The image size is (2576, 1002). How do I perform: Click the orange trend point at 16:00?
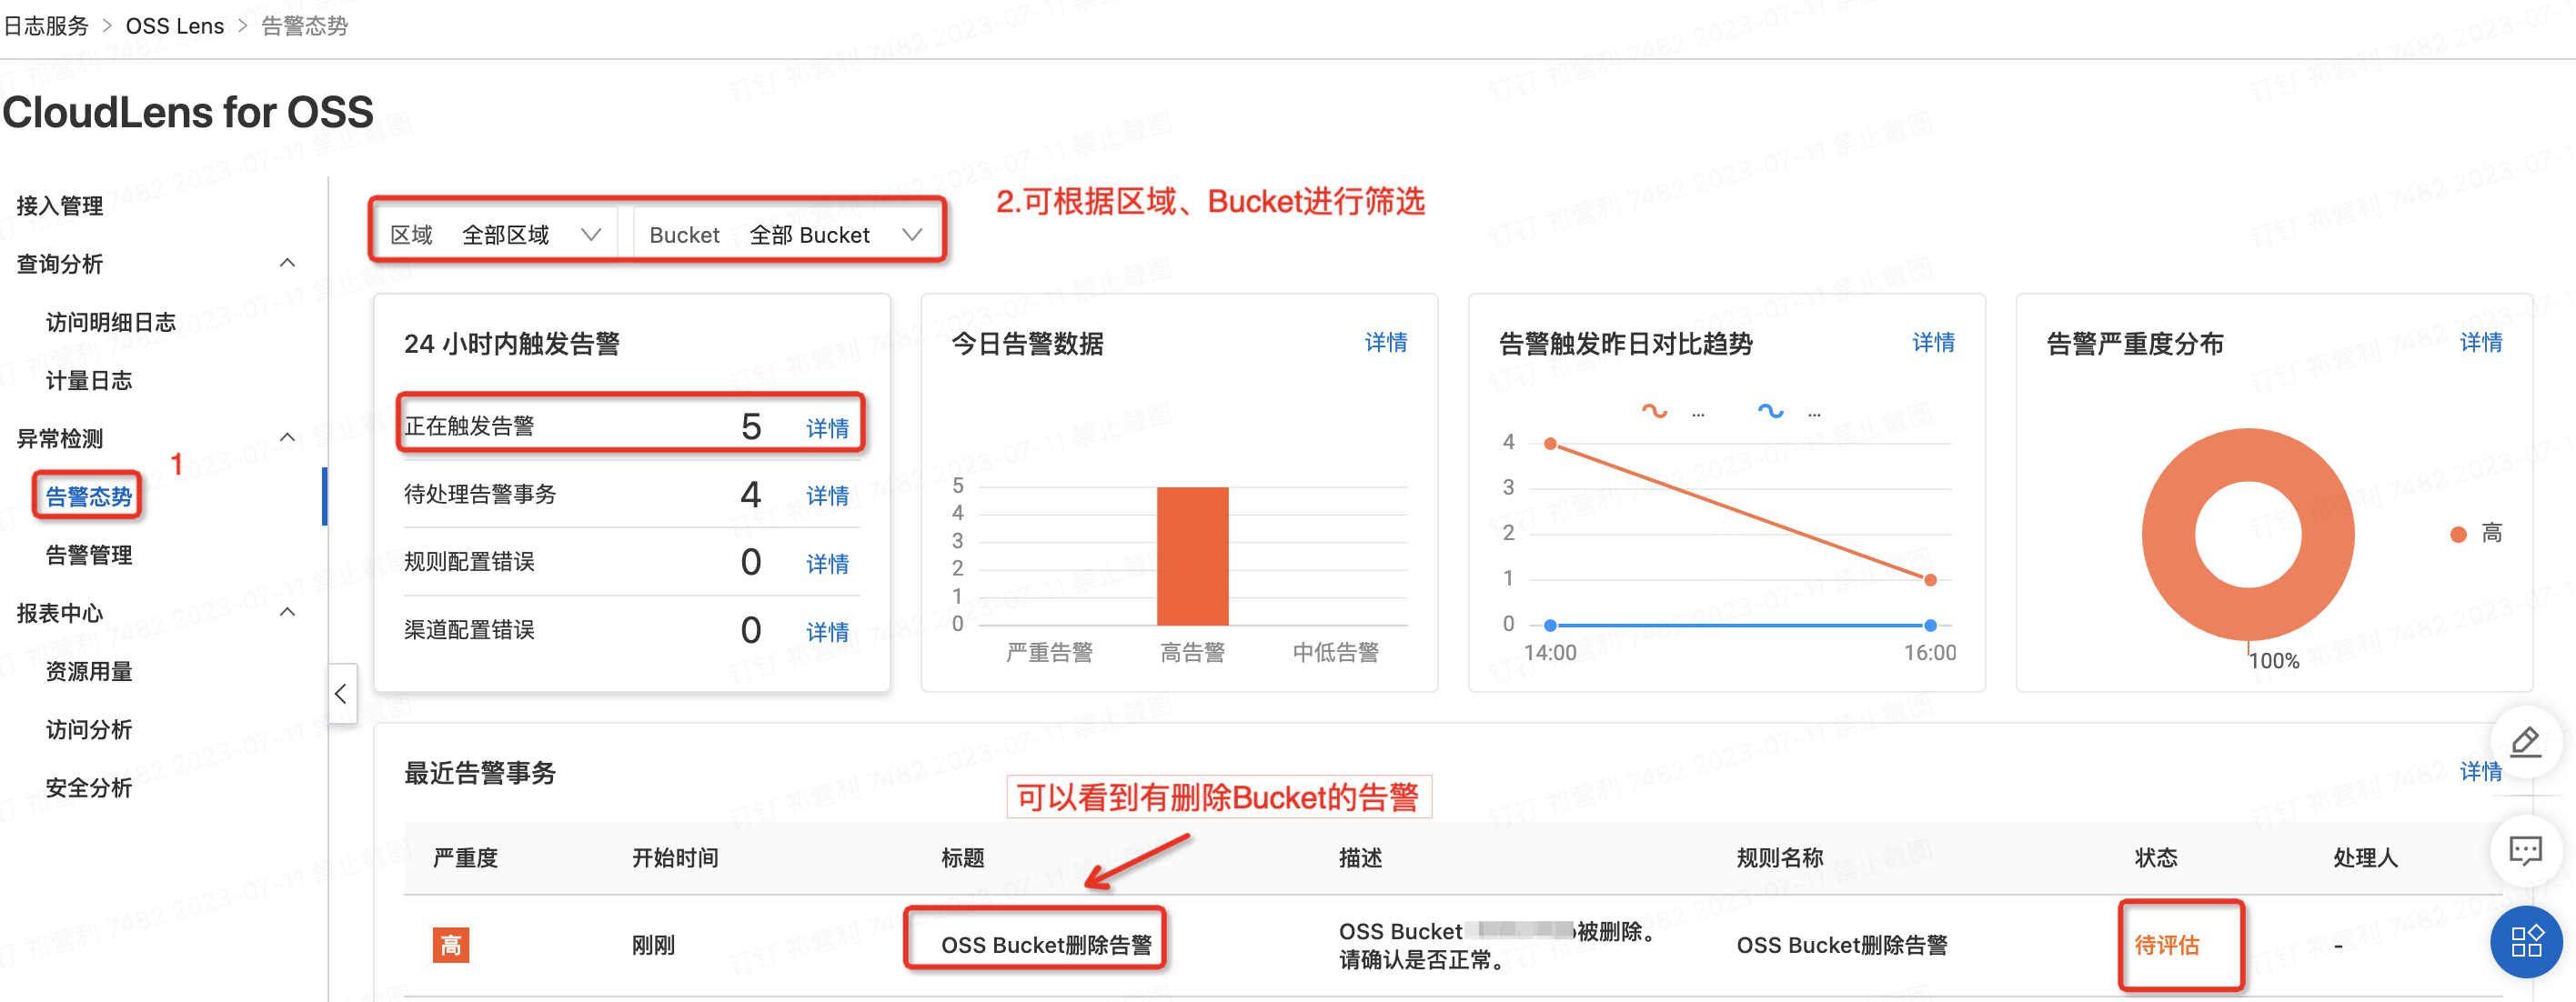tap(1930, 580)
